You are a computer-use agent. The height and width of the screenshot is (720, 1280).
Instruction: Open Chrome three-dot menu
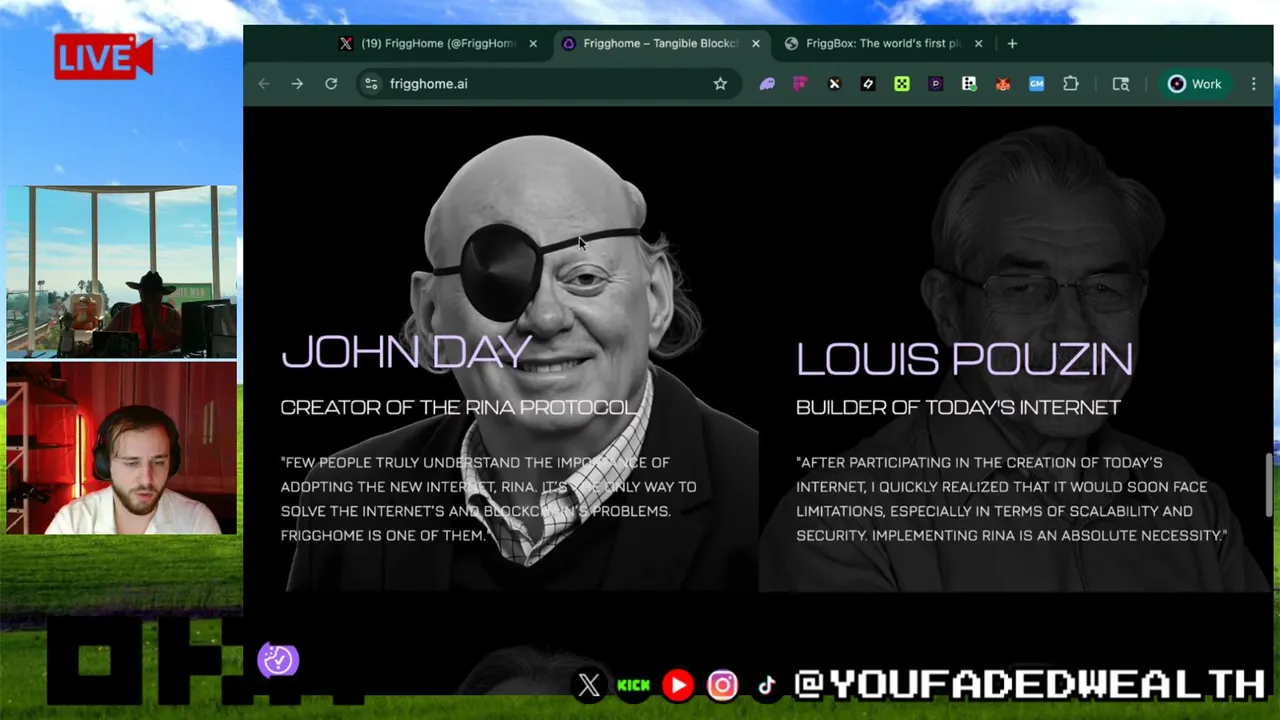click(x=1254, y=84)
